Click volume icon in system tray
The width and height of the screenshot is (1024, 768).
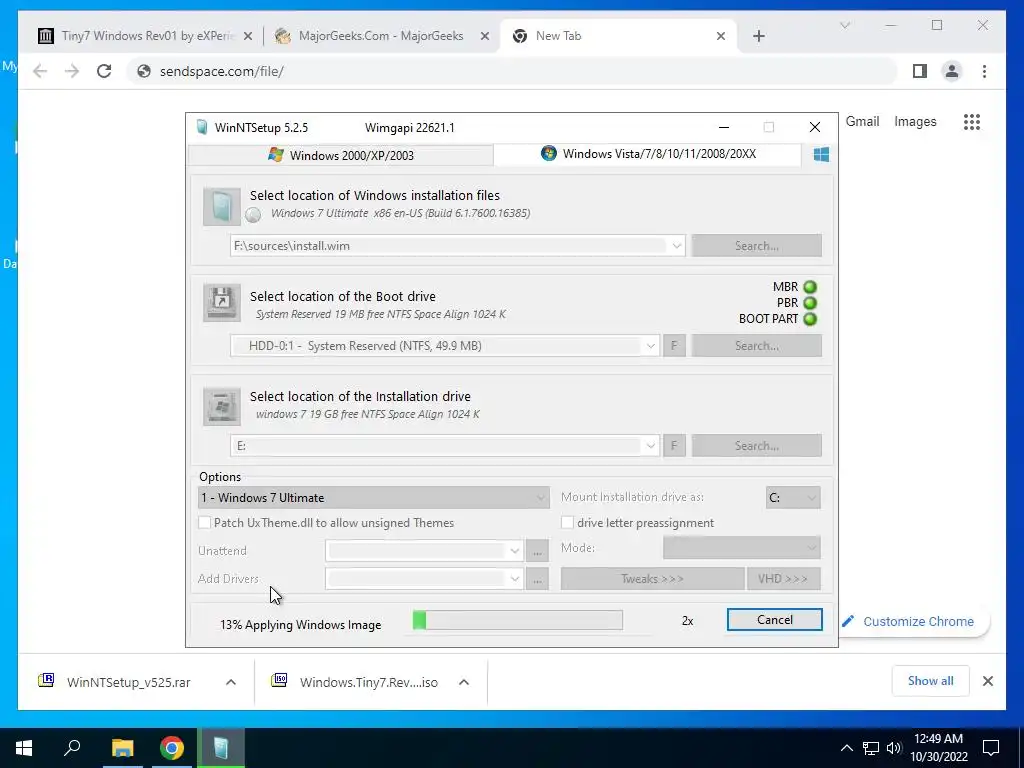click(x=893, y=748)
